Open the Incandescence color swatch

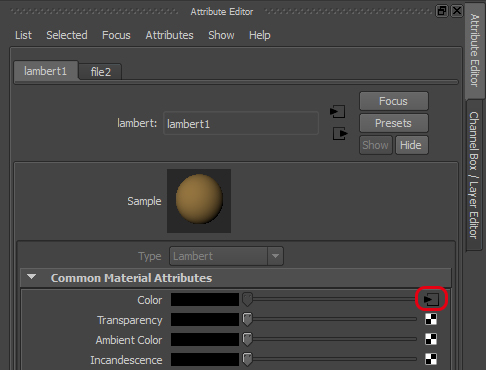[205, 359]
